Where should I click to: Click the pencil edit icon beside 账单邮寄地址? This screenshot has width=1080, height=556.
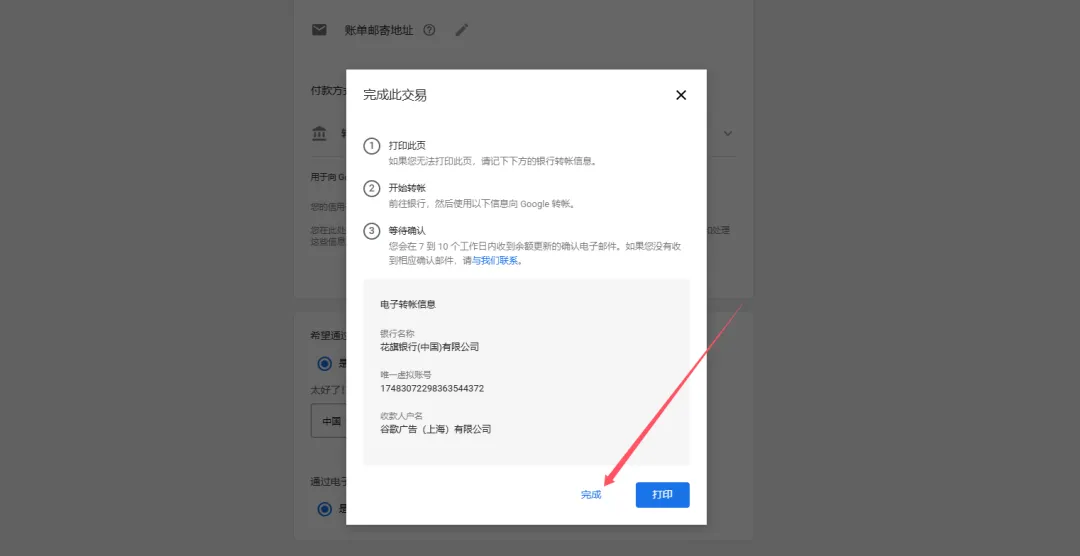pos(461,30)
